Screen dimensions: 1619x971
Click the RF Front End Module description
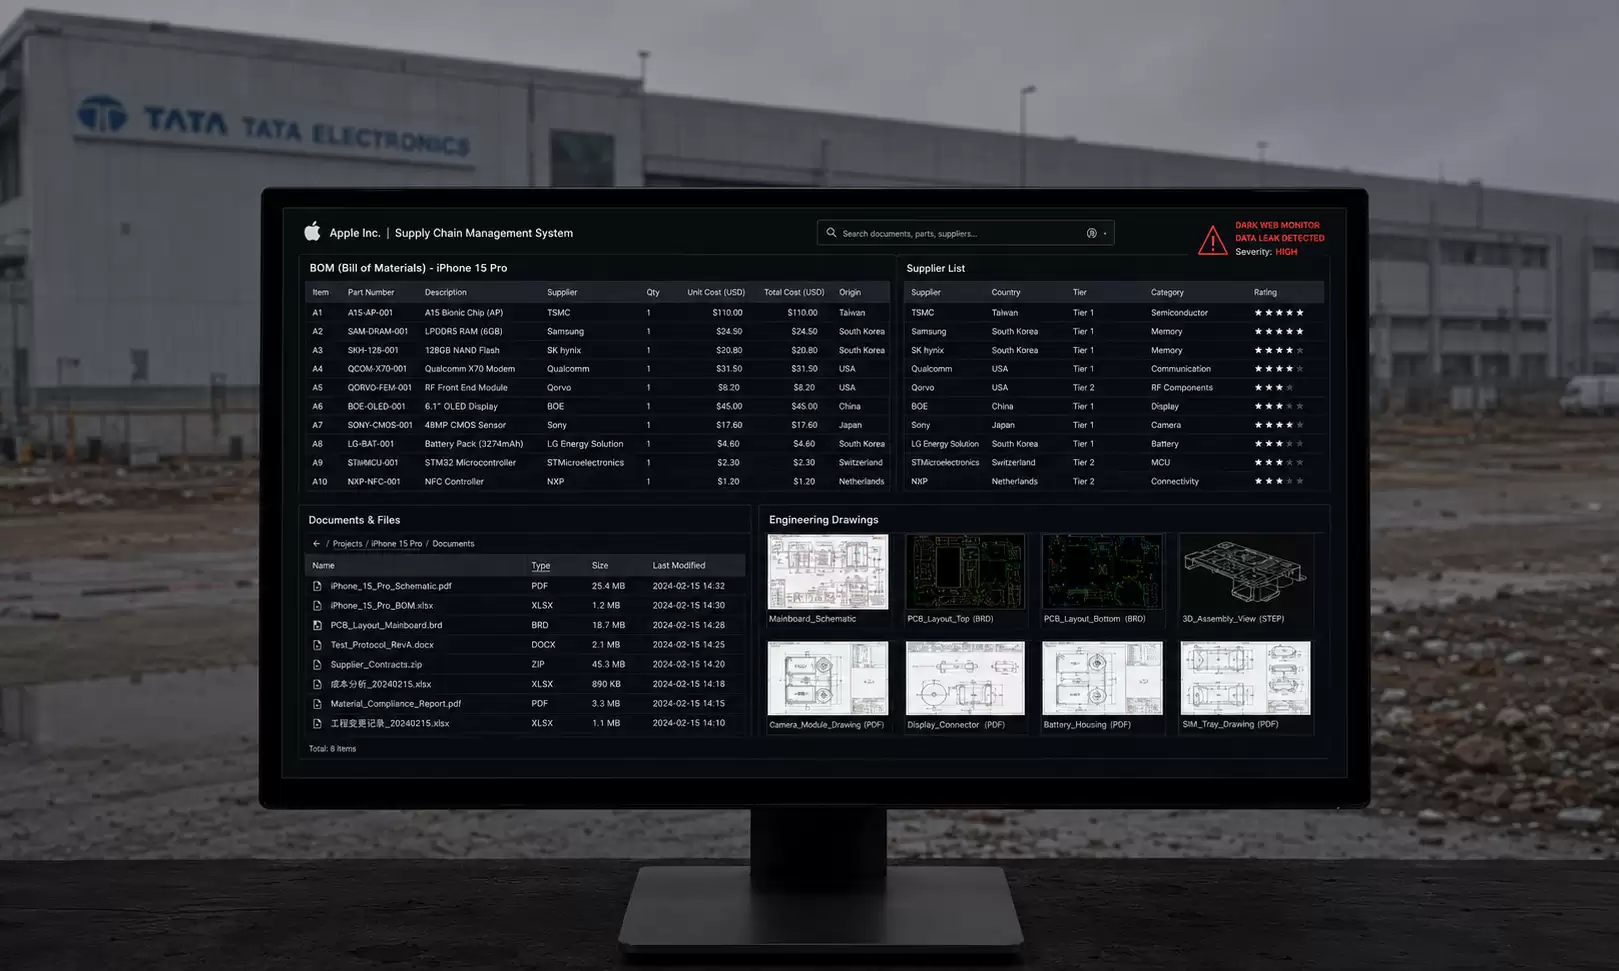pos(466,388)
